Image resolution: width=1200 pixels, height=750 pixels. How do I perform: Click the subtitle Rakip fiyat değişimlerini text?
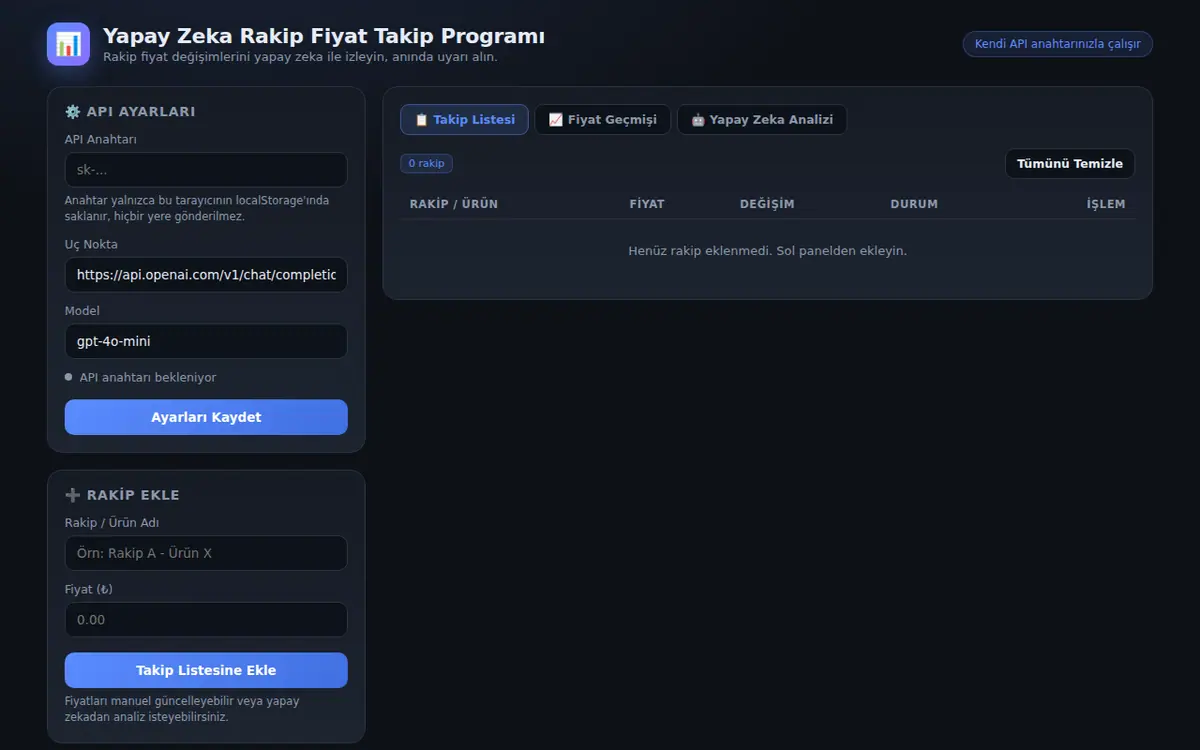coord(300,57)
